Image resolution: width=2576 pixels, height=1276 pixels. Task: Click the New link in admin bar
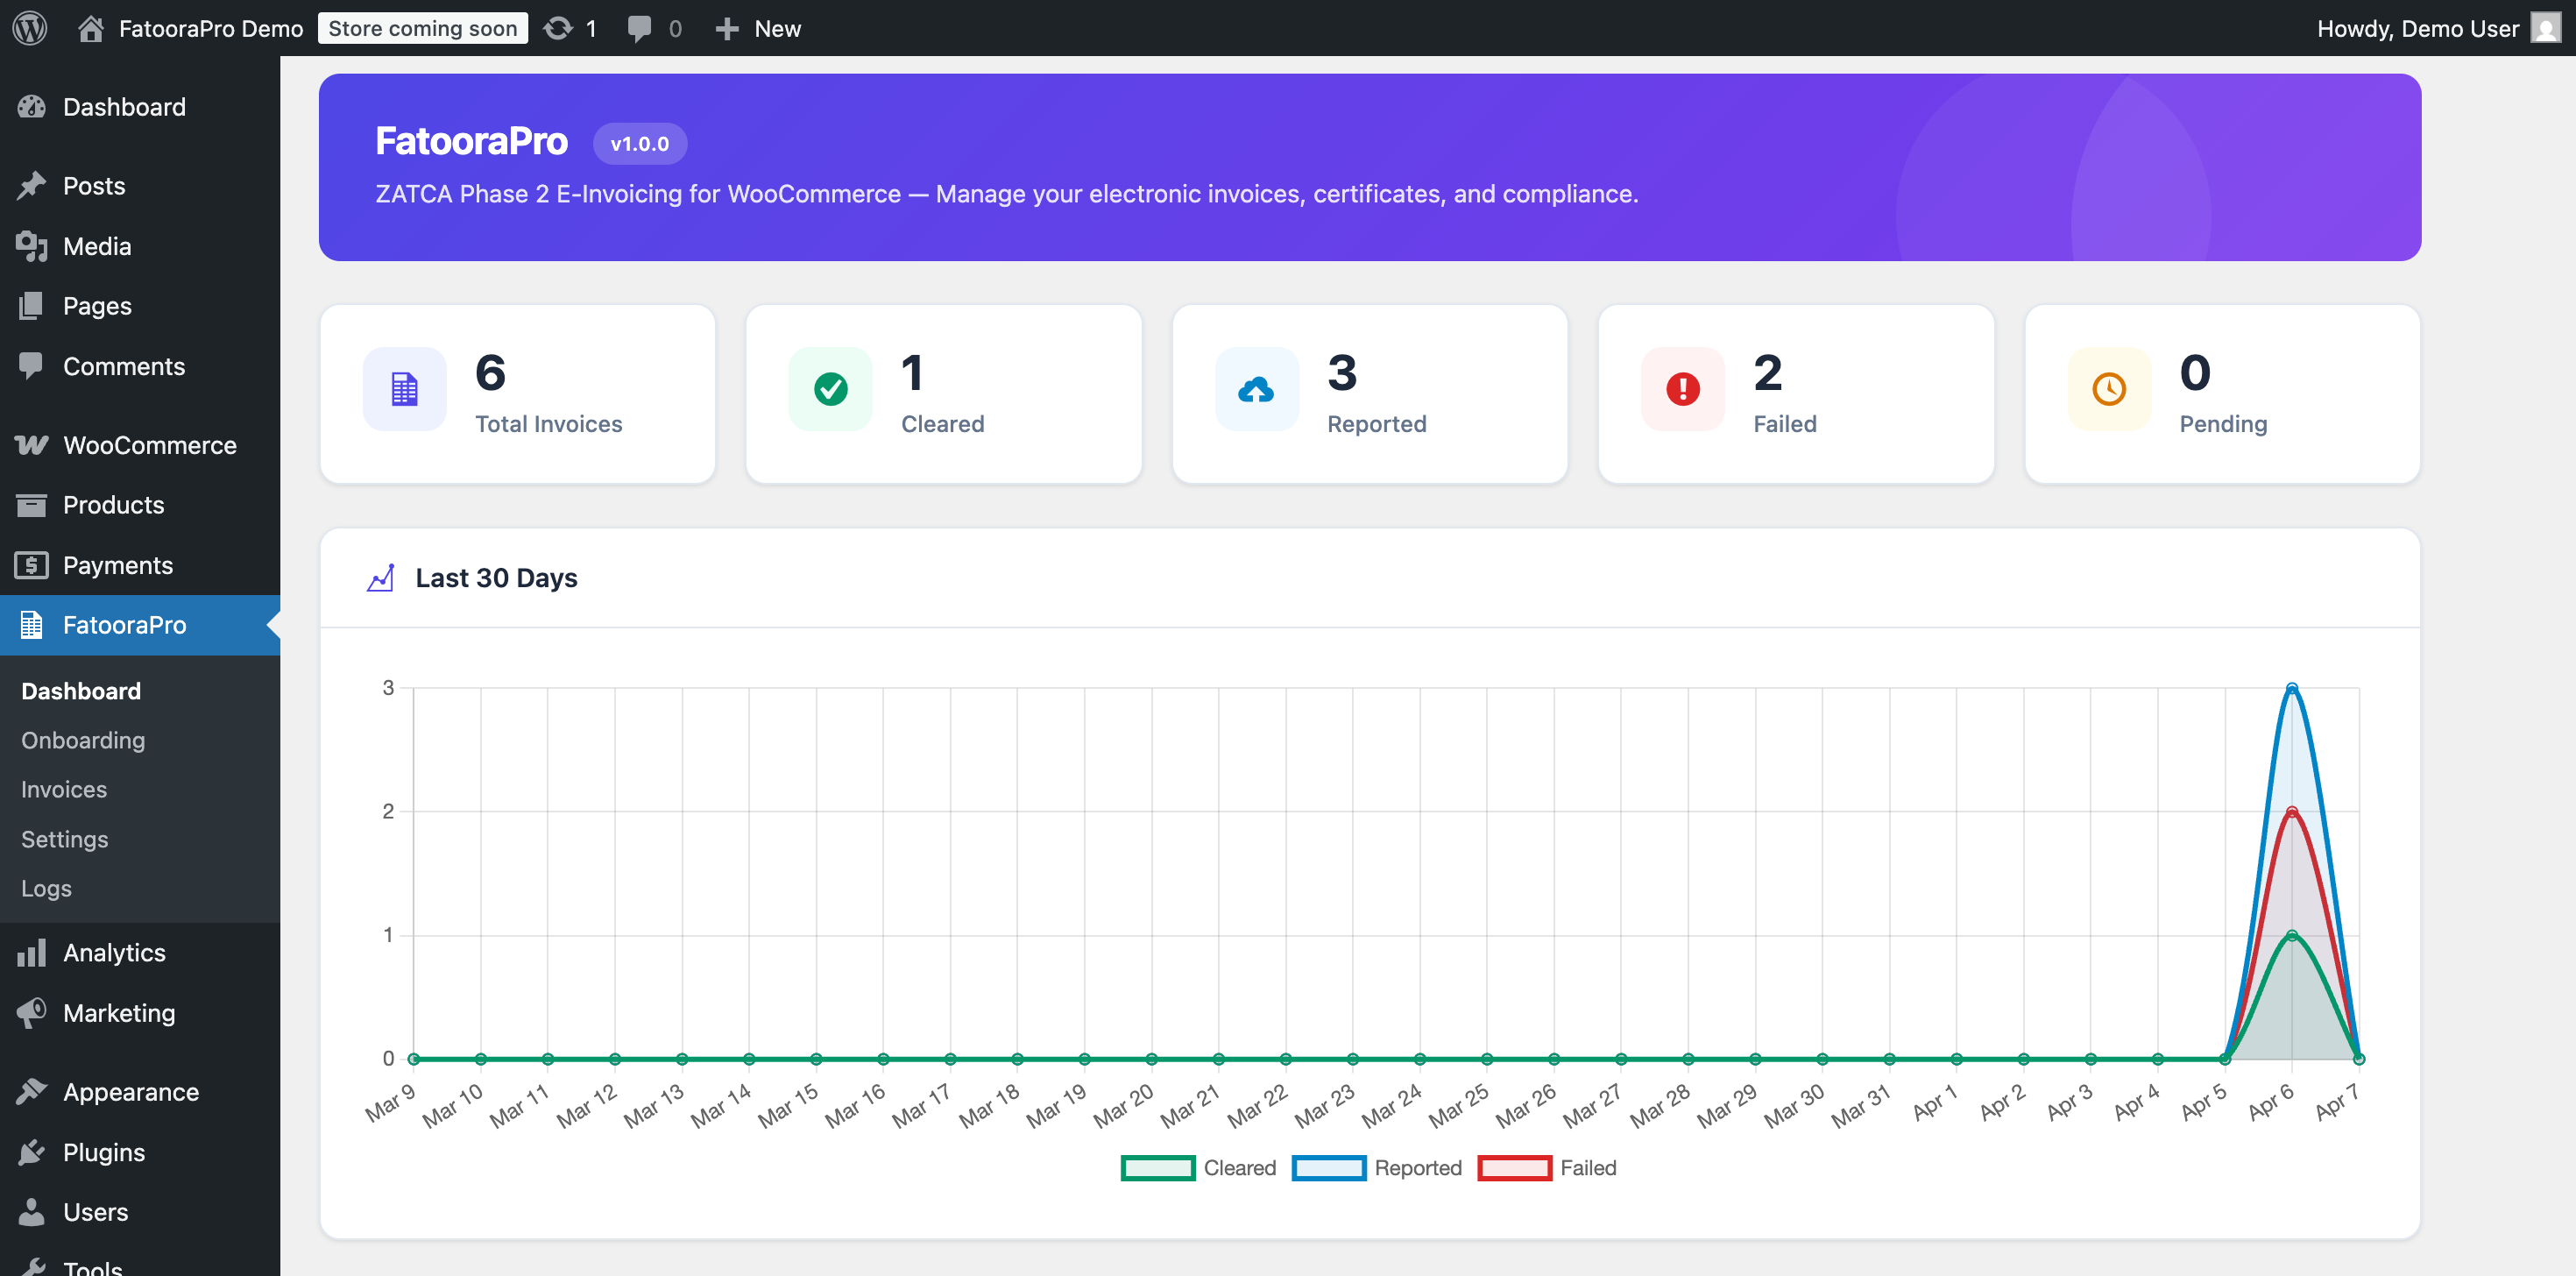pyautogui.click(x=777, y=28)
